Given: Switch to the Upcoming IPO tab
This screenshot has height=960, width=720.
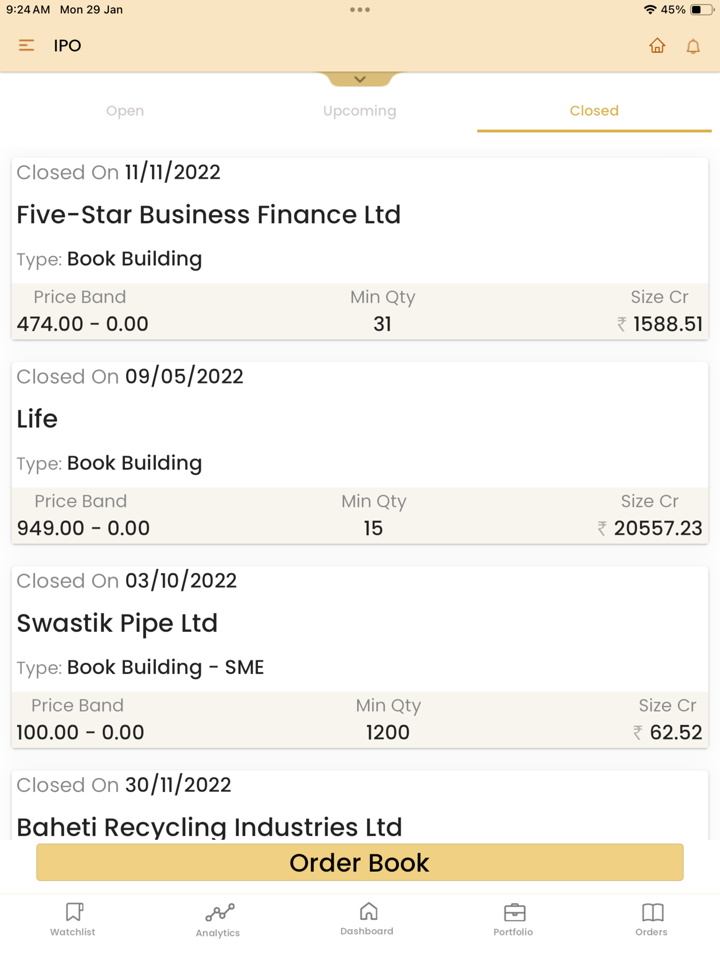Looking at the screenshot, I should coord(359,111).
